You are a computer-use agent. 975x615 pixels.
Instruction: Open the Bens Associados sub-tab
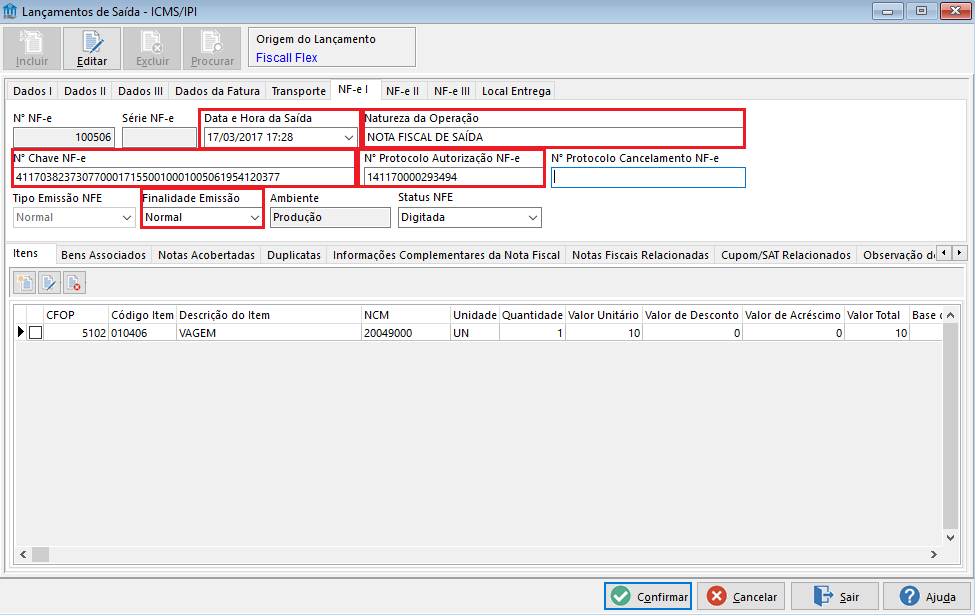pos(104,255)
